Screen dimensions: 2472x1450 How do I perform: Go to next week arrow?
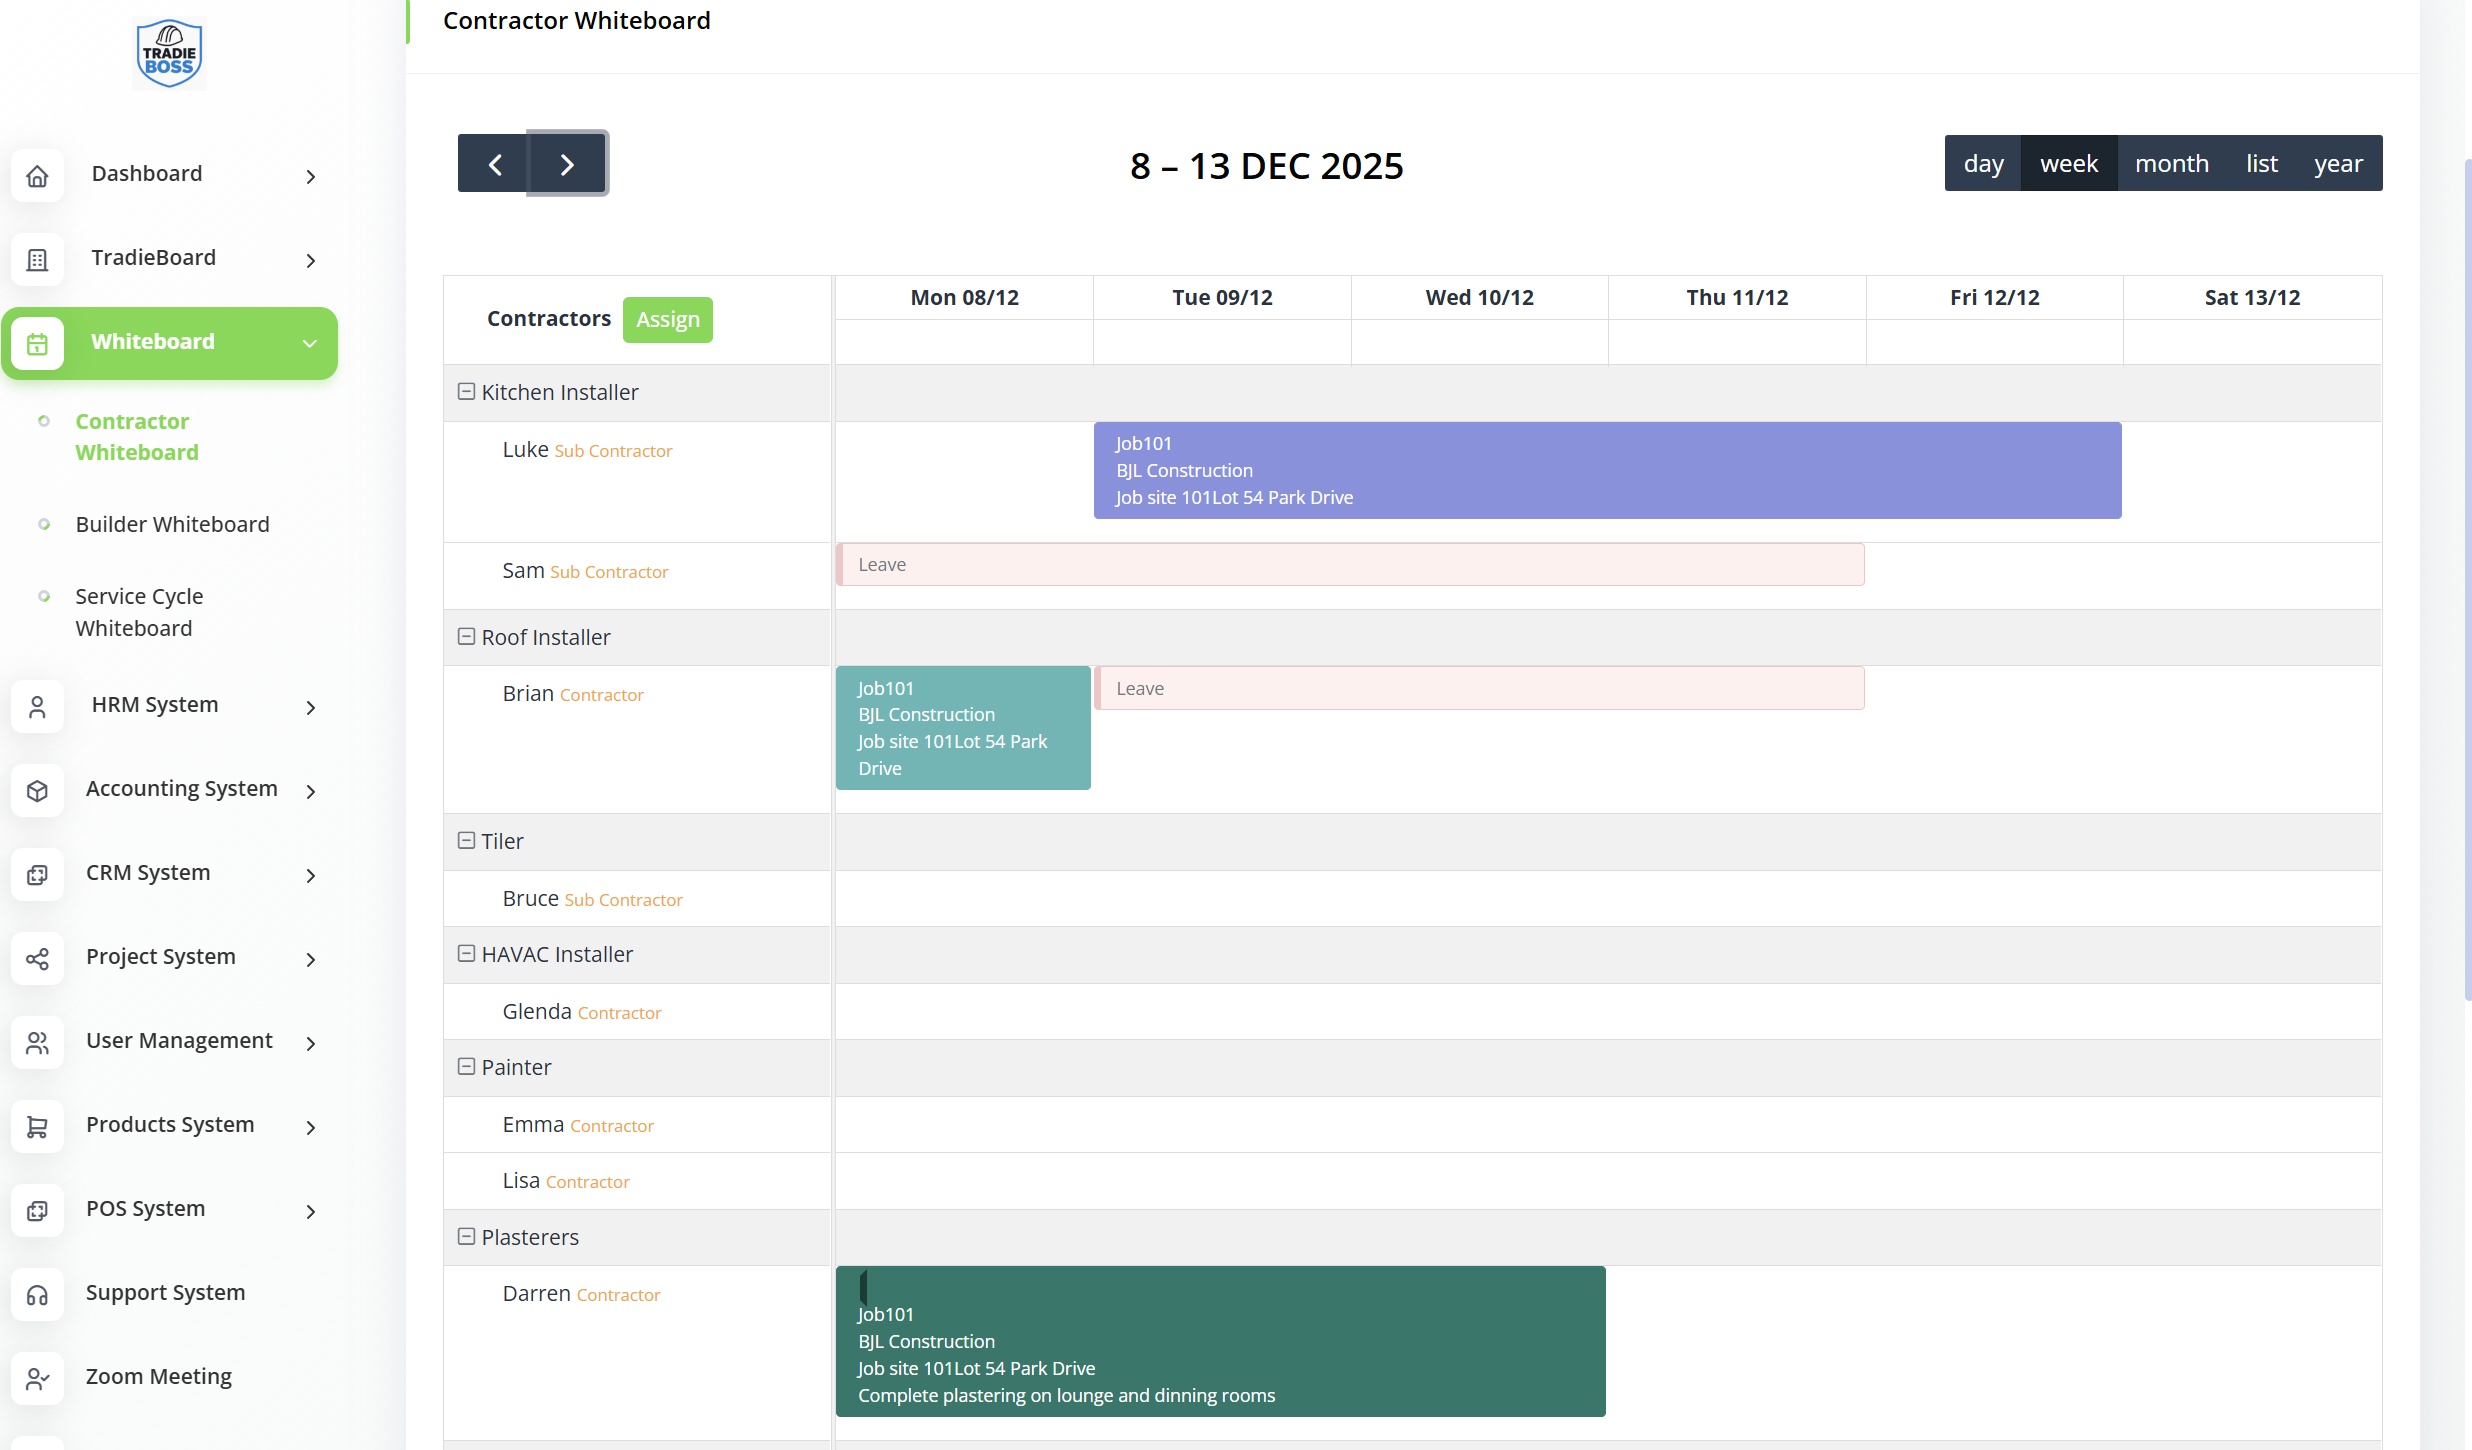point(567,164)
